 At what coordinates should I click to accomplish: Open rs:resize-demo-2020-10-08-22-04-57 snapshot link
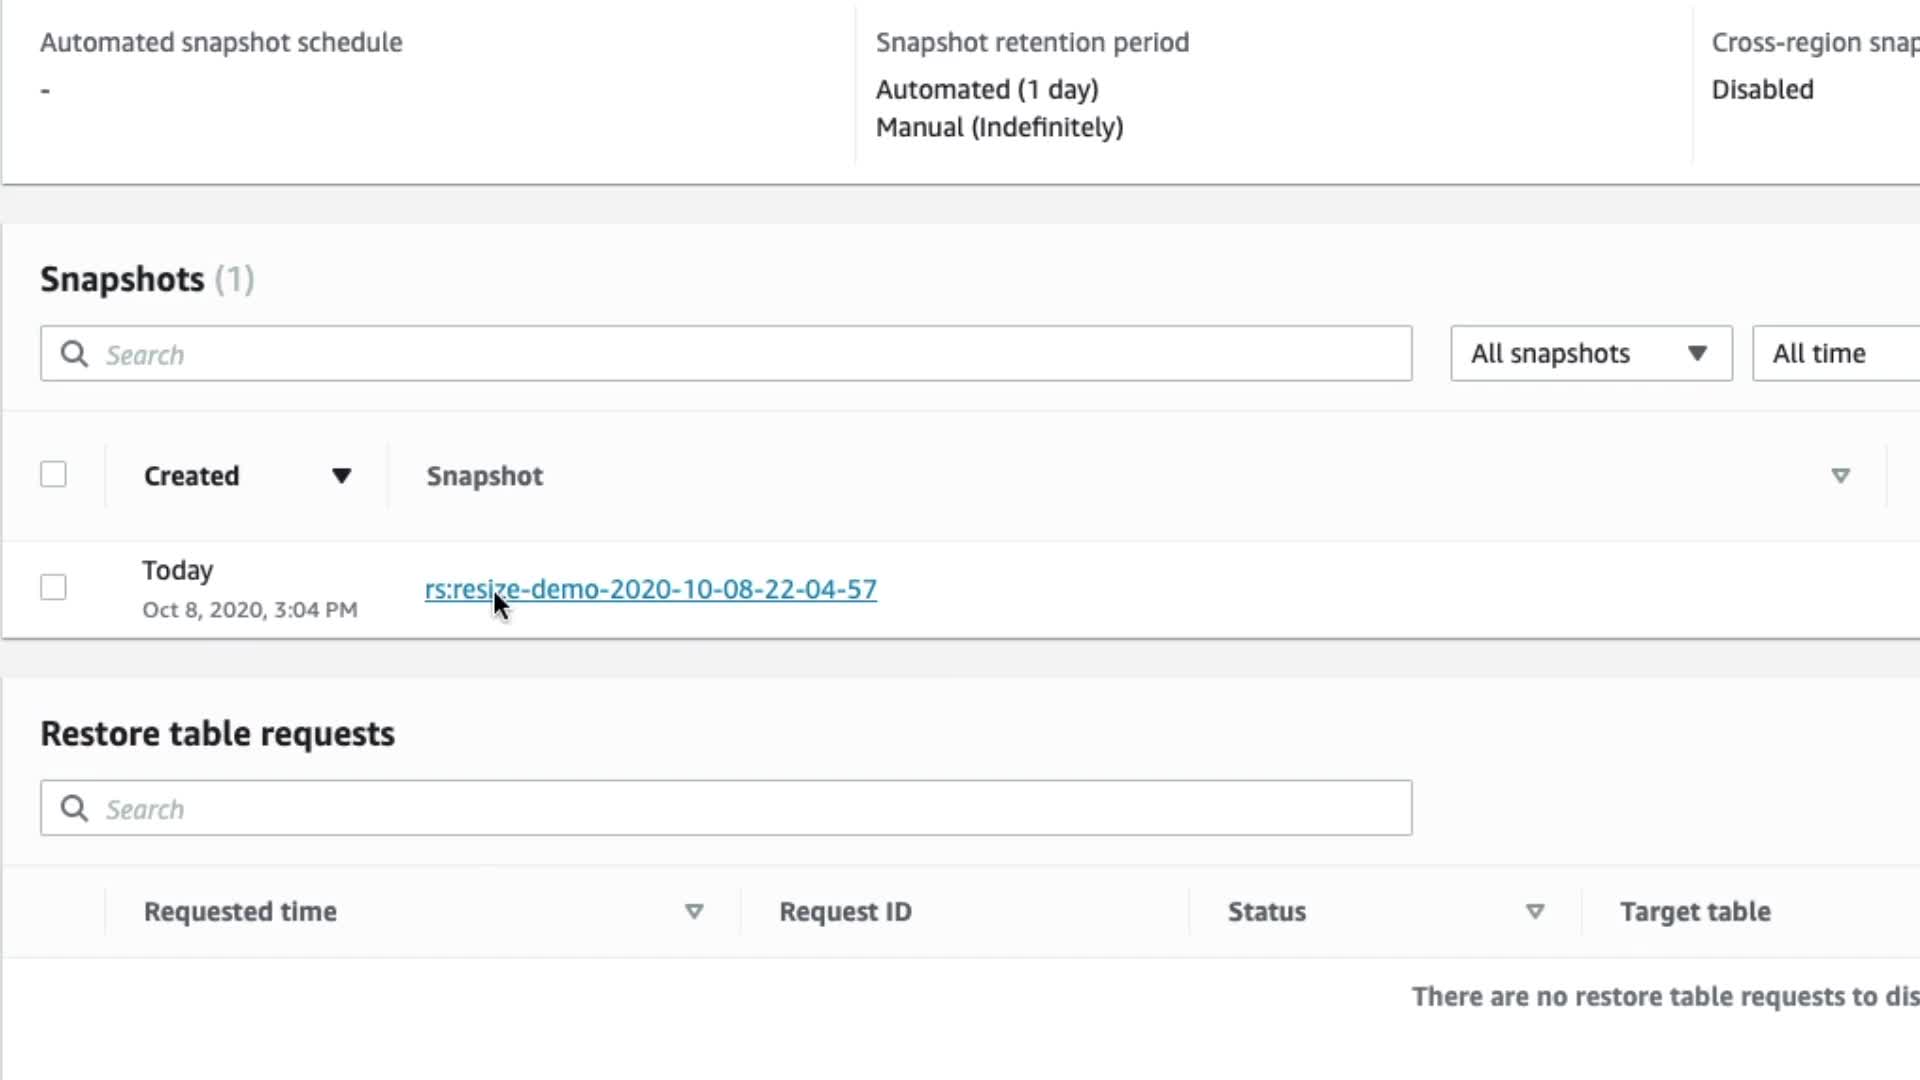650,590
